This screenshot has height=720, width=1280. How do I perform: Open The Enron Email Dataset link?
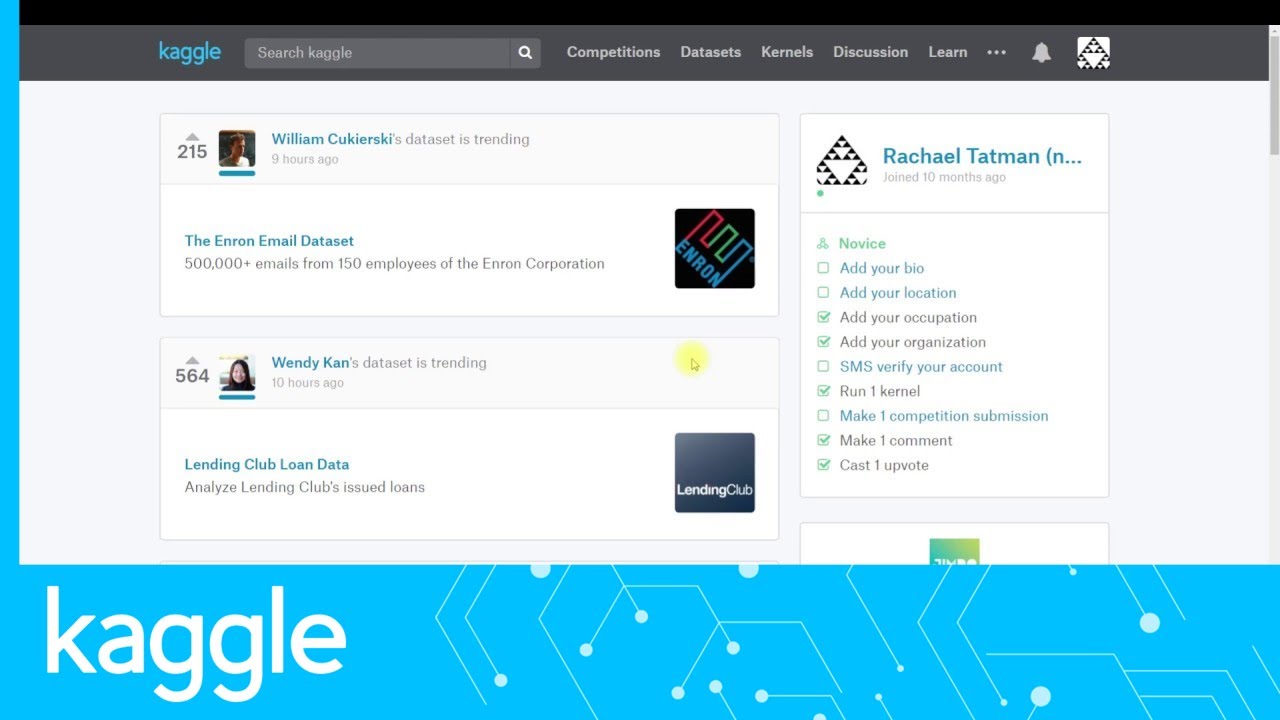point(269,241)
